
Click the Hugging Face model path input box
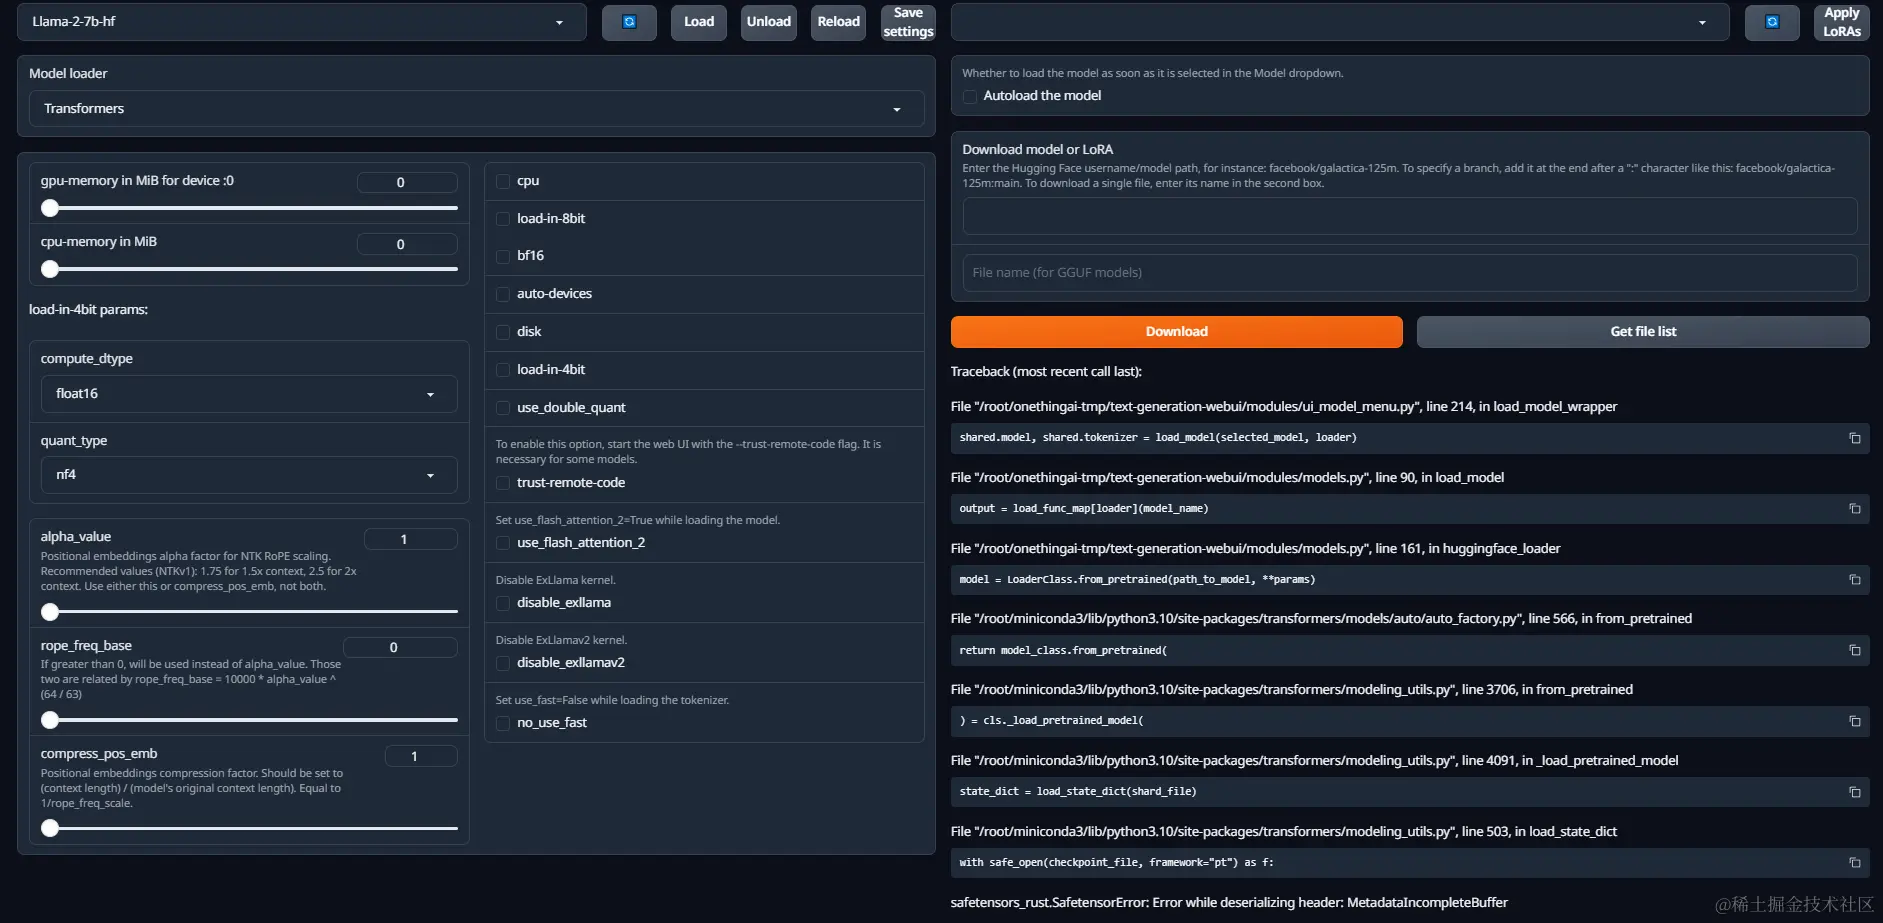(x=1410, y=216)
